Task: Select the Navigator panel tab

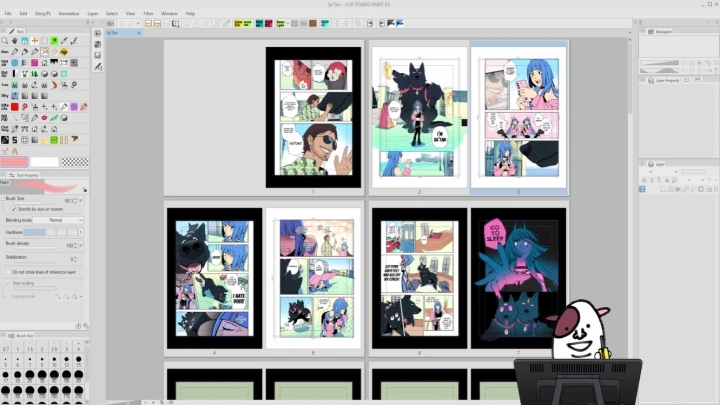Action: coord(660,31)
